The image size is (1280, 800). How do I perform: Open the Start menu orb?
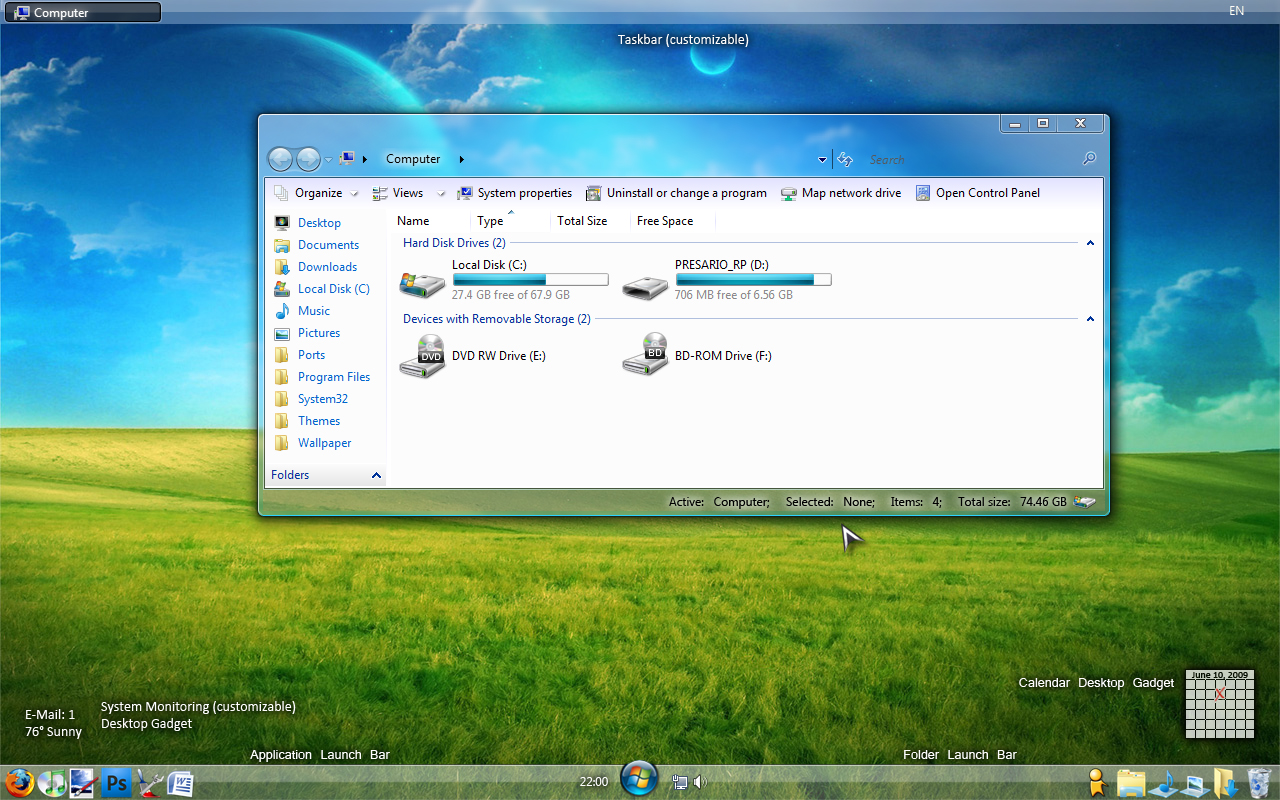(639, 780)
